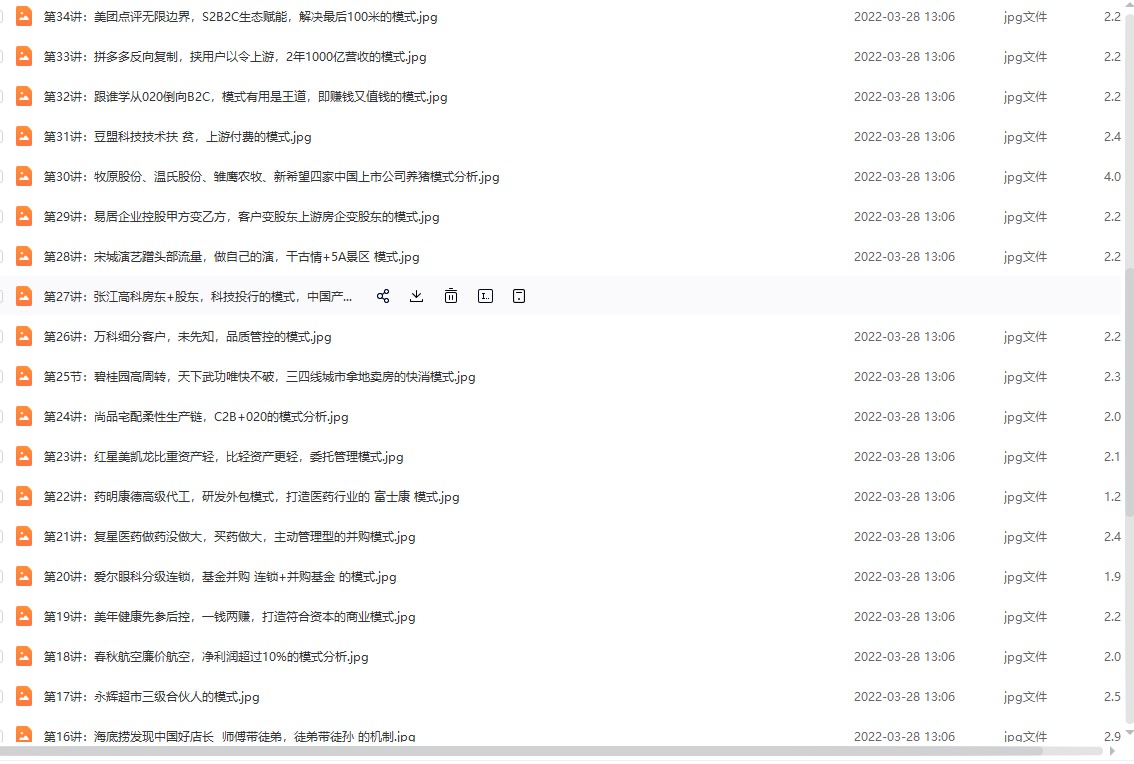1134x764 pixels.
Task: Click the image icon of 第26讲 file
Action: (x=24, y=336)
